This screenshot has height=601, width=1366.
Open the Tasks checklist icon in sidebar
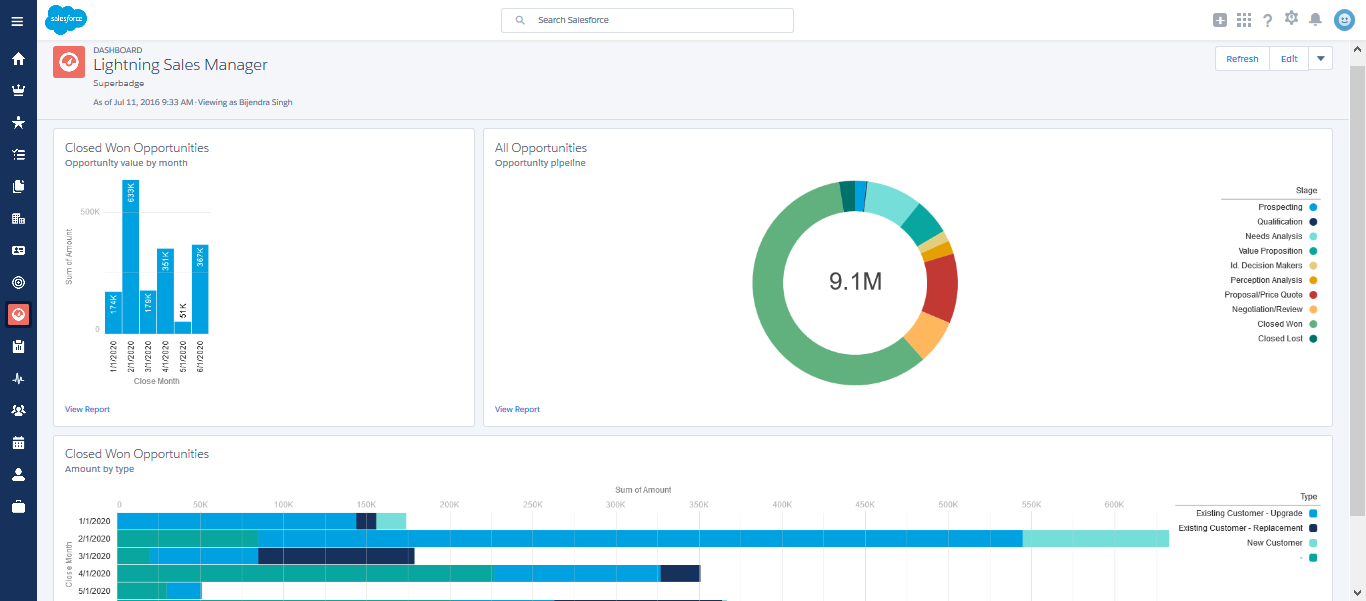18,154
